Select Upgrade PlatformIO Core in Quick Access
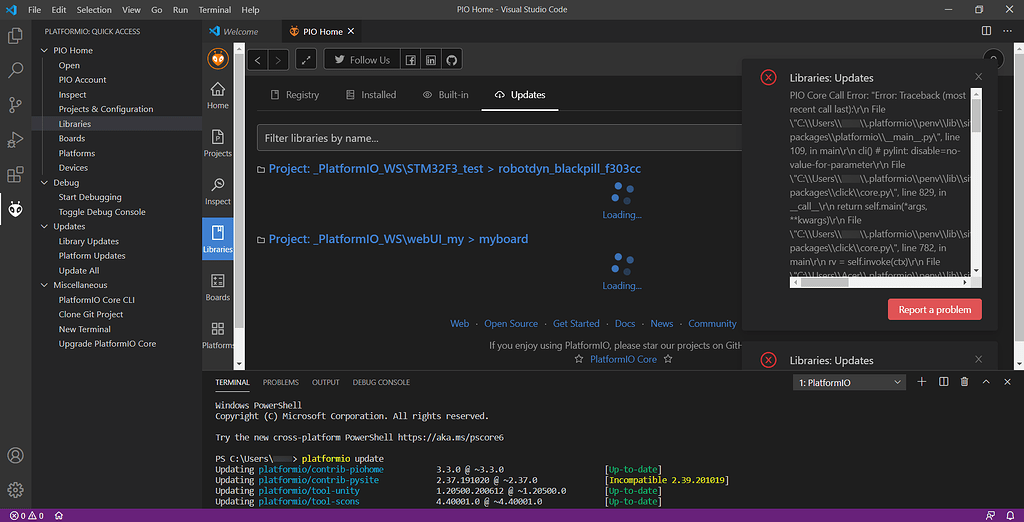1024x522 pixels. click(107, 344)
